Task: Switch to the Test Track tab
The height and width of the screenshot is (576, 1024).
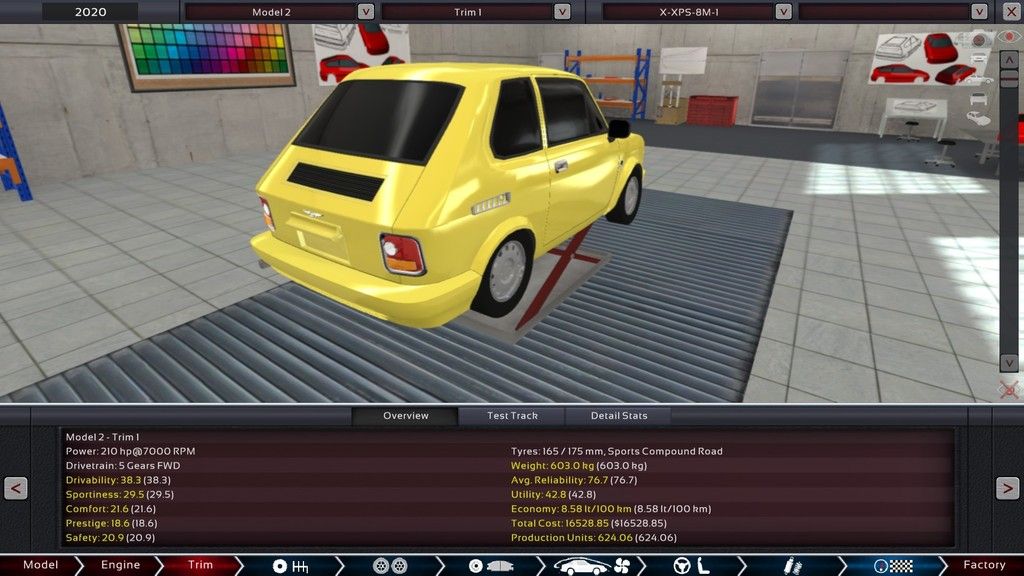Action: click(512, 416)
